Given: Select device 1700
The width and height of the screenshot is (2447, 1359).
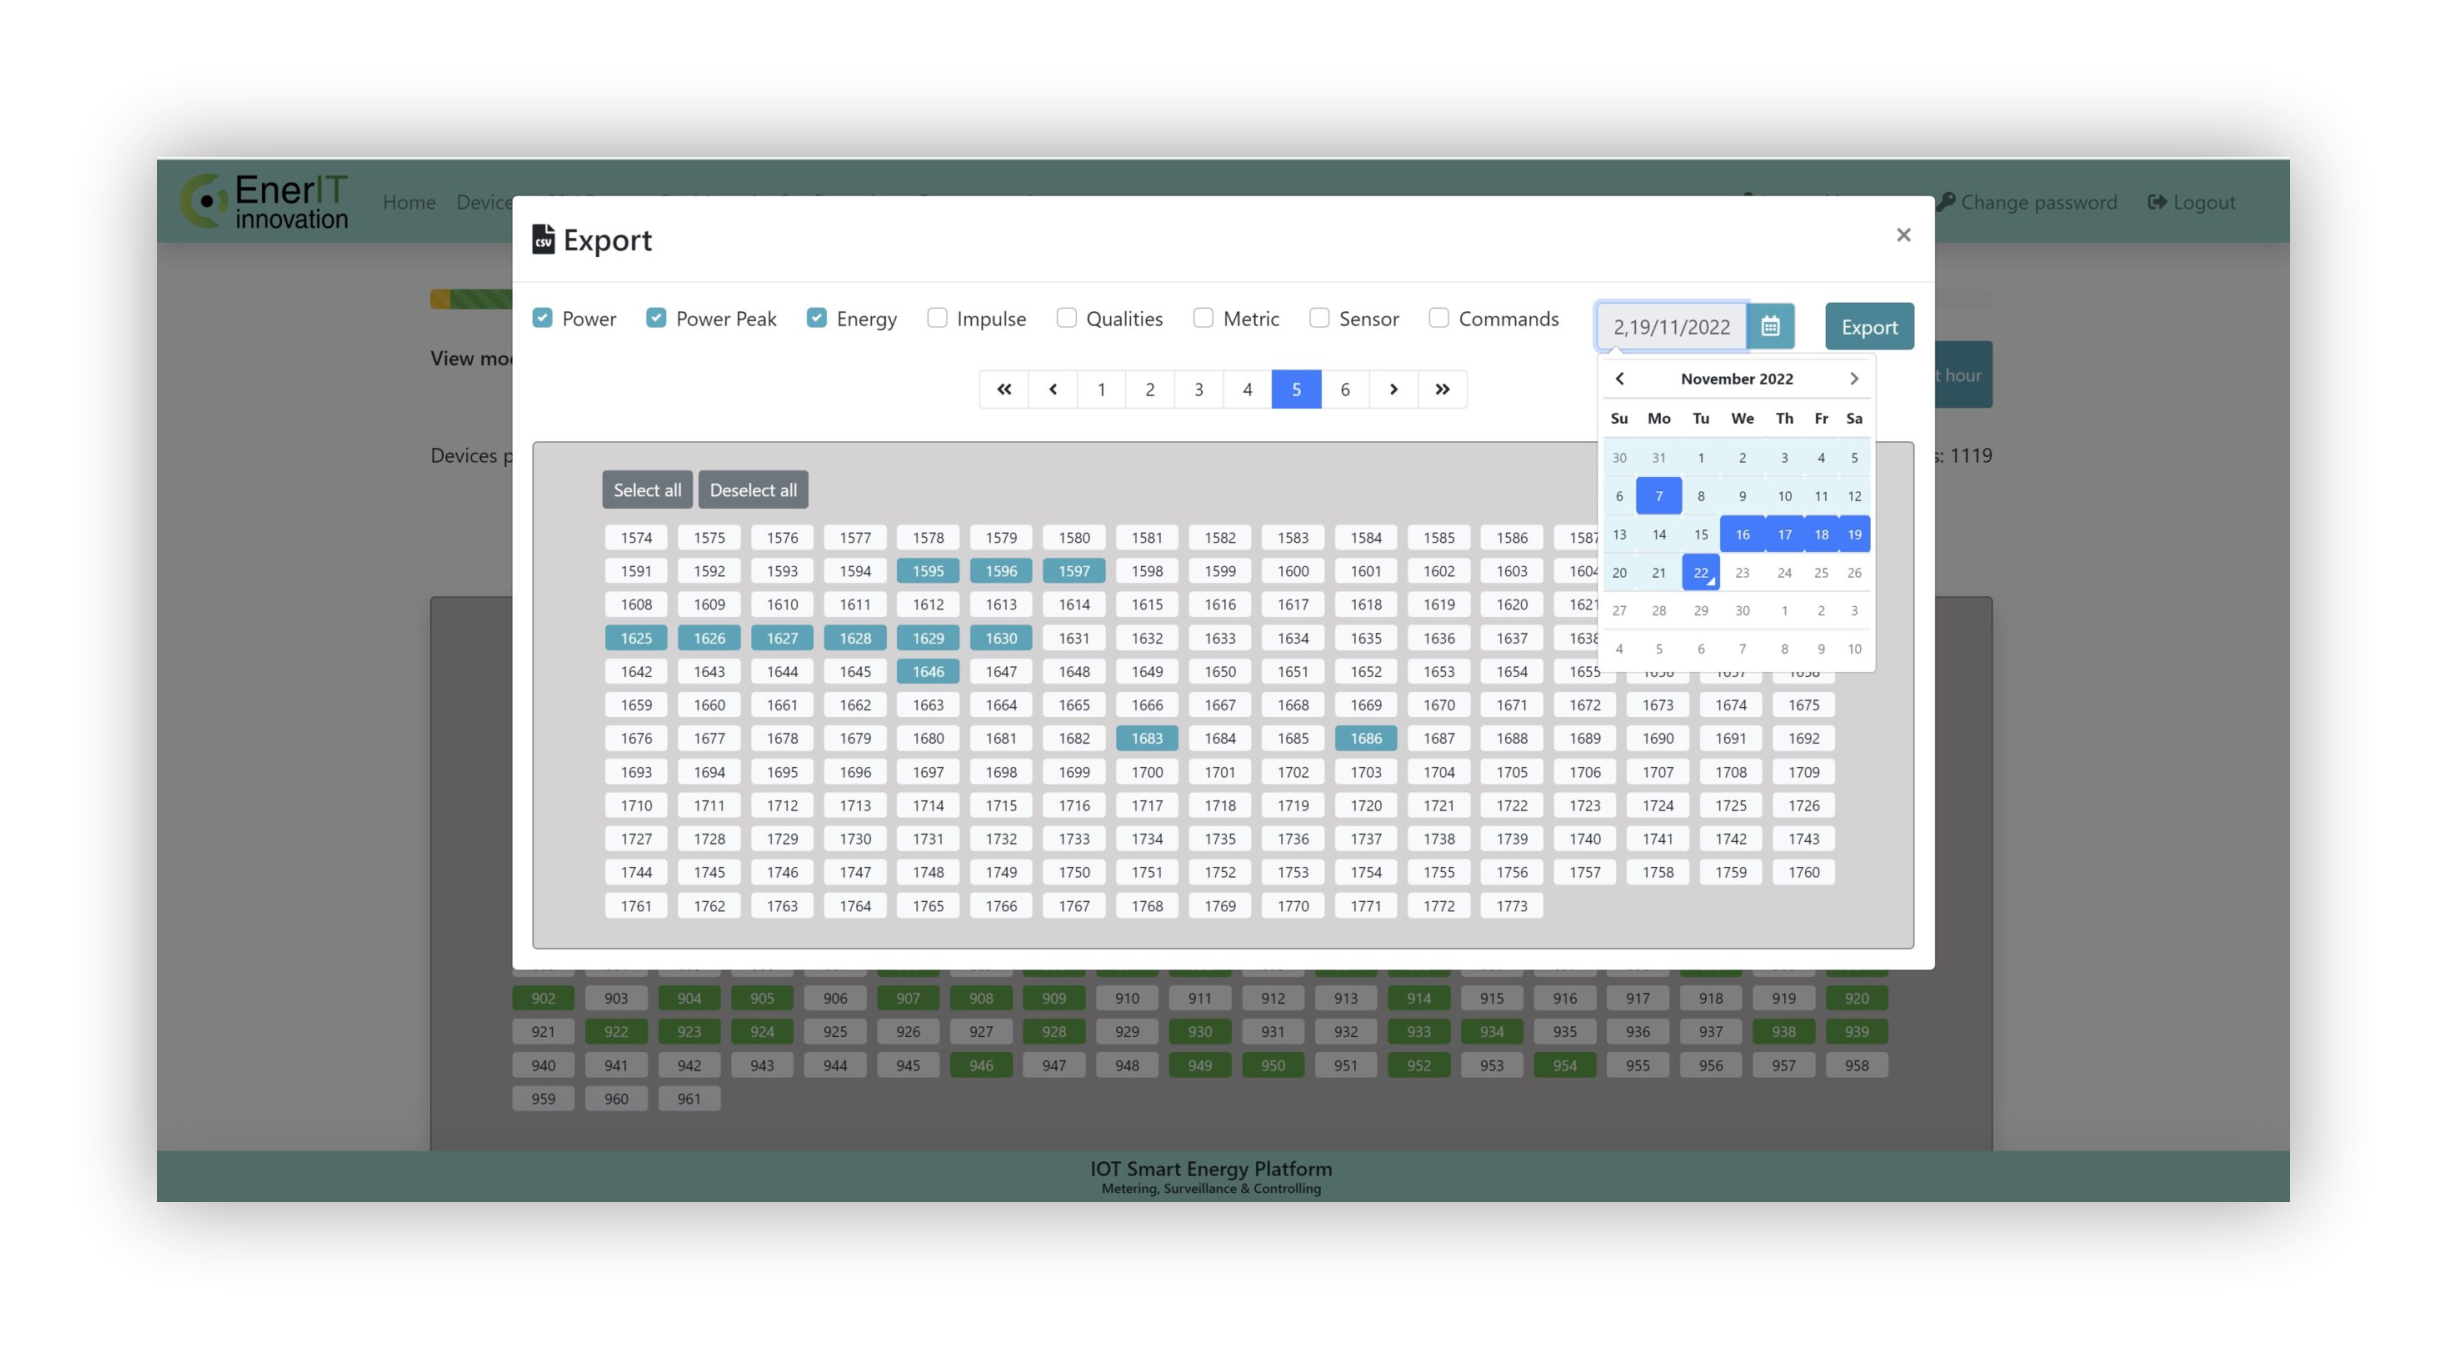Looking at the screenshot, I should click(x=1147, y=772).
